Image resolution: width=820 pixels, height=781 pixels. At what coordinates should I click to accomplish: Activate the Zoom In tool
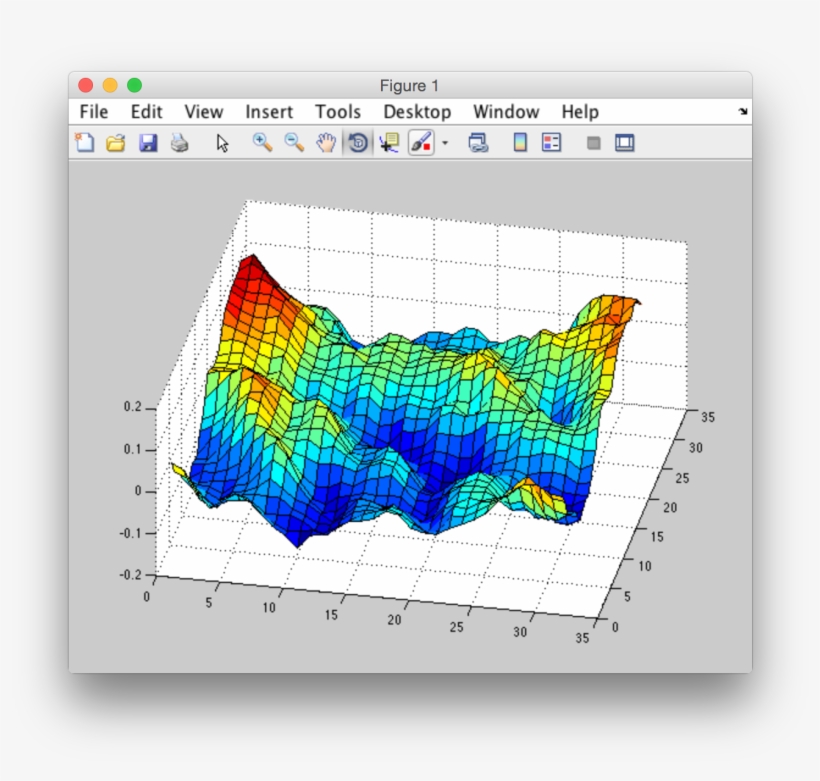coord(264,143)
